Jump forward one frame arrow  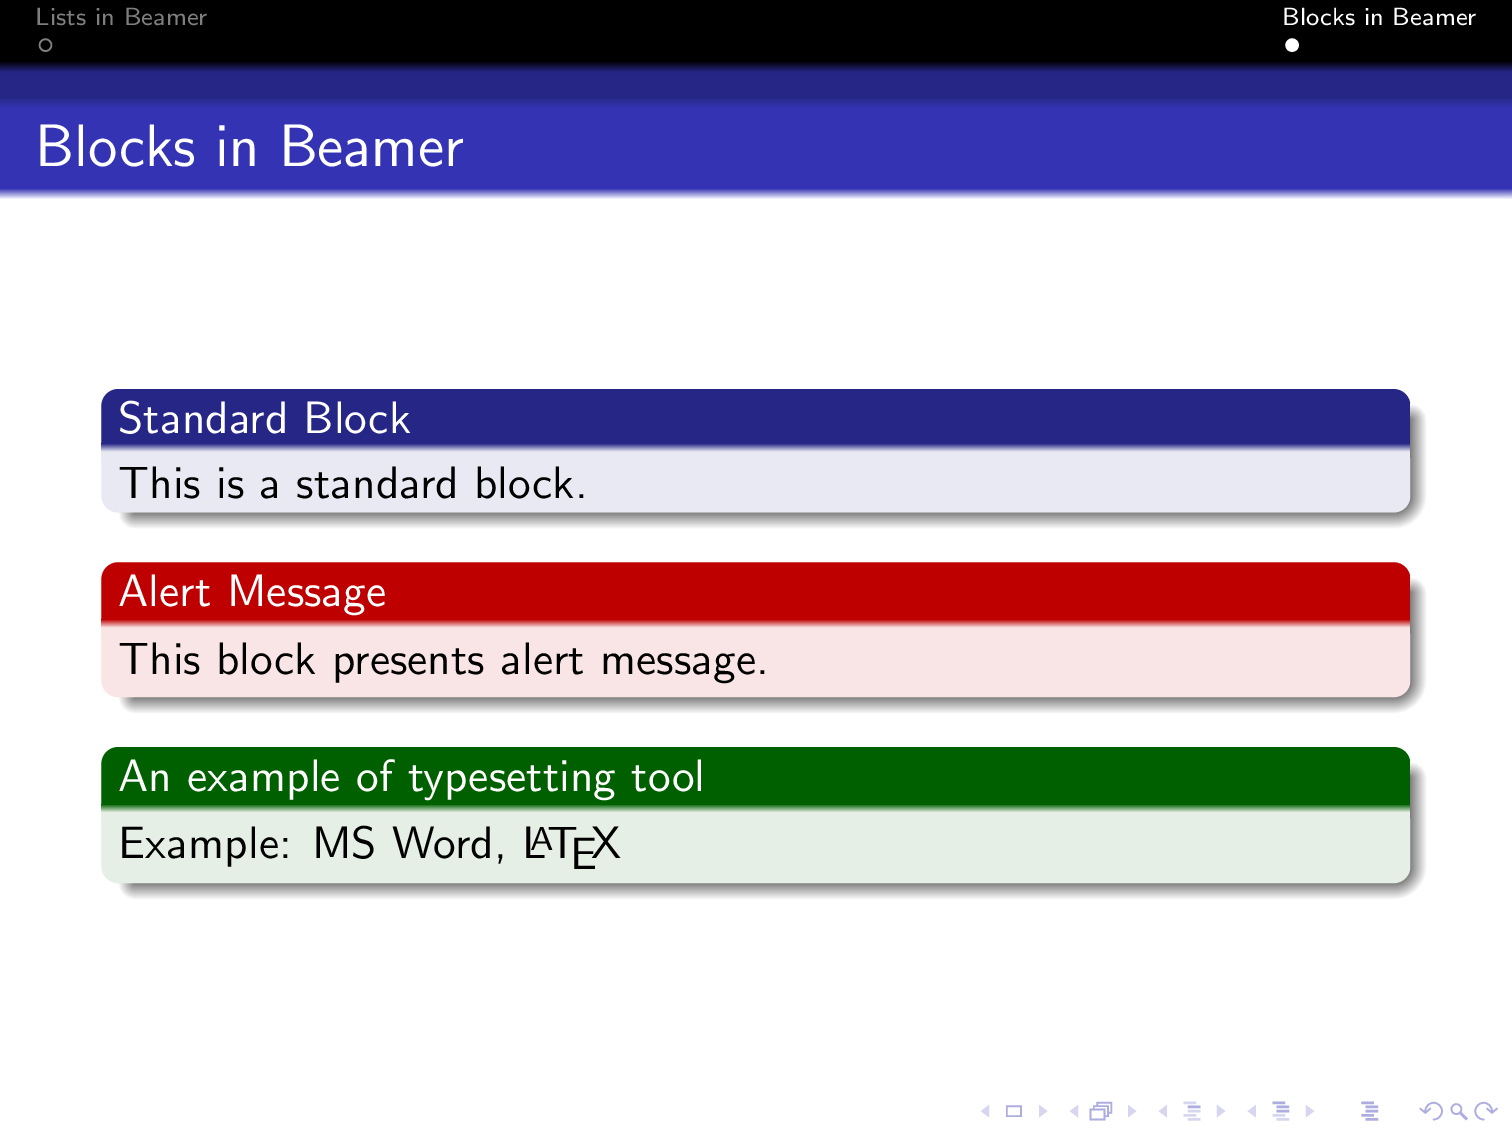pos(1131,1110)
